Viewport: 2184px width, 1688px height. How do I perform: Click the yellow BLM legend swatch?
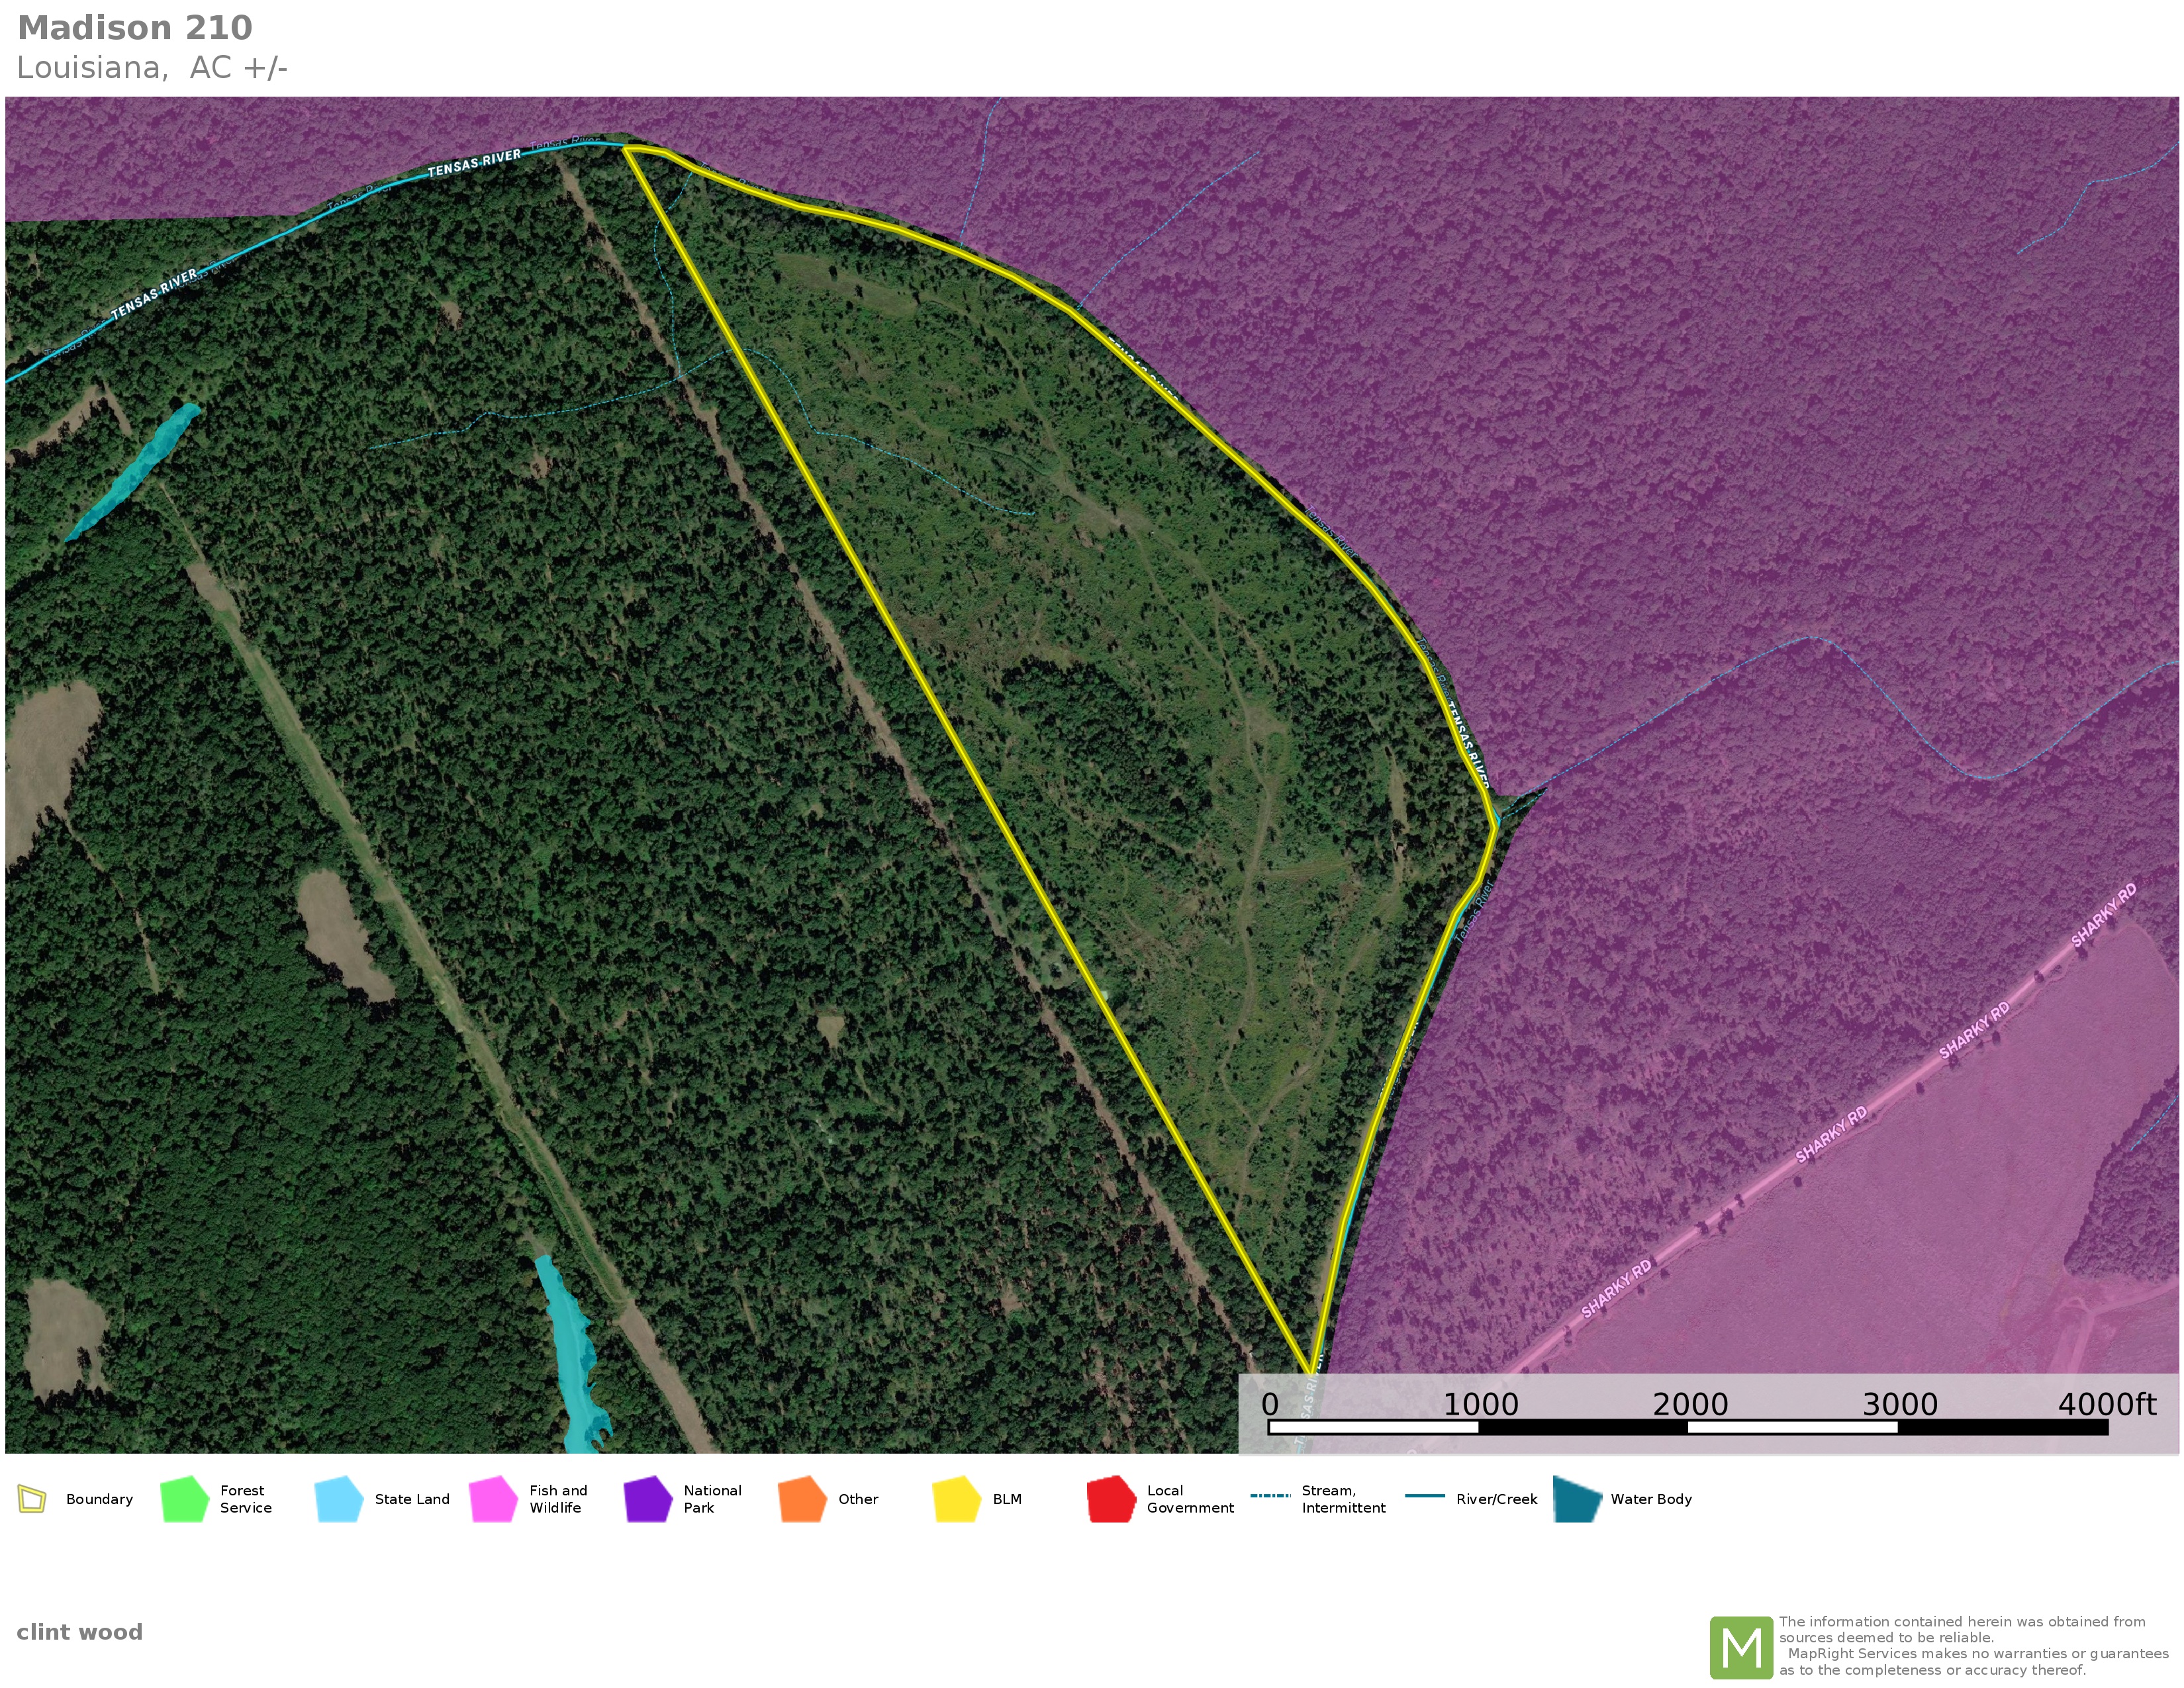(956, 1499)
